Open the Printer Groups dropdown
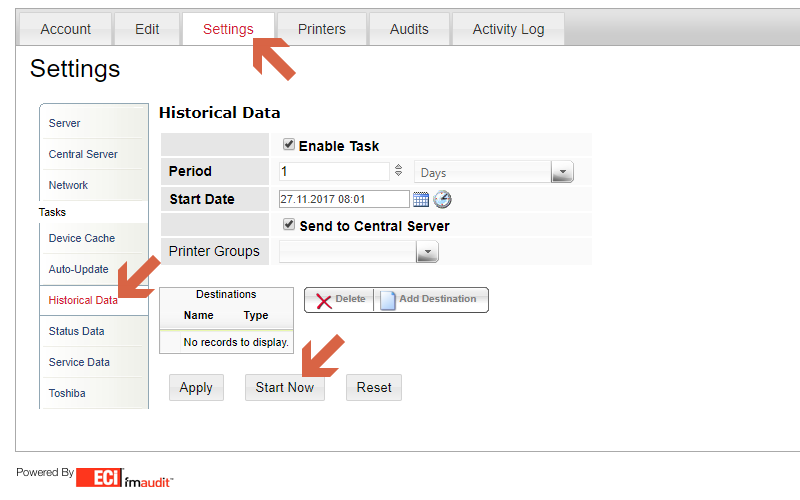 [427, 252]
